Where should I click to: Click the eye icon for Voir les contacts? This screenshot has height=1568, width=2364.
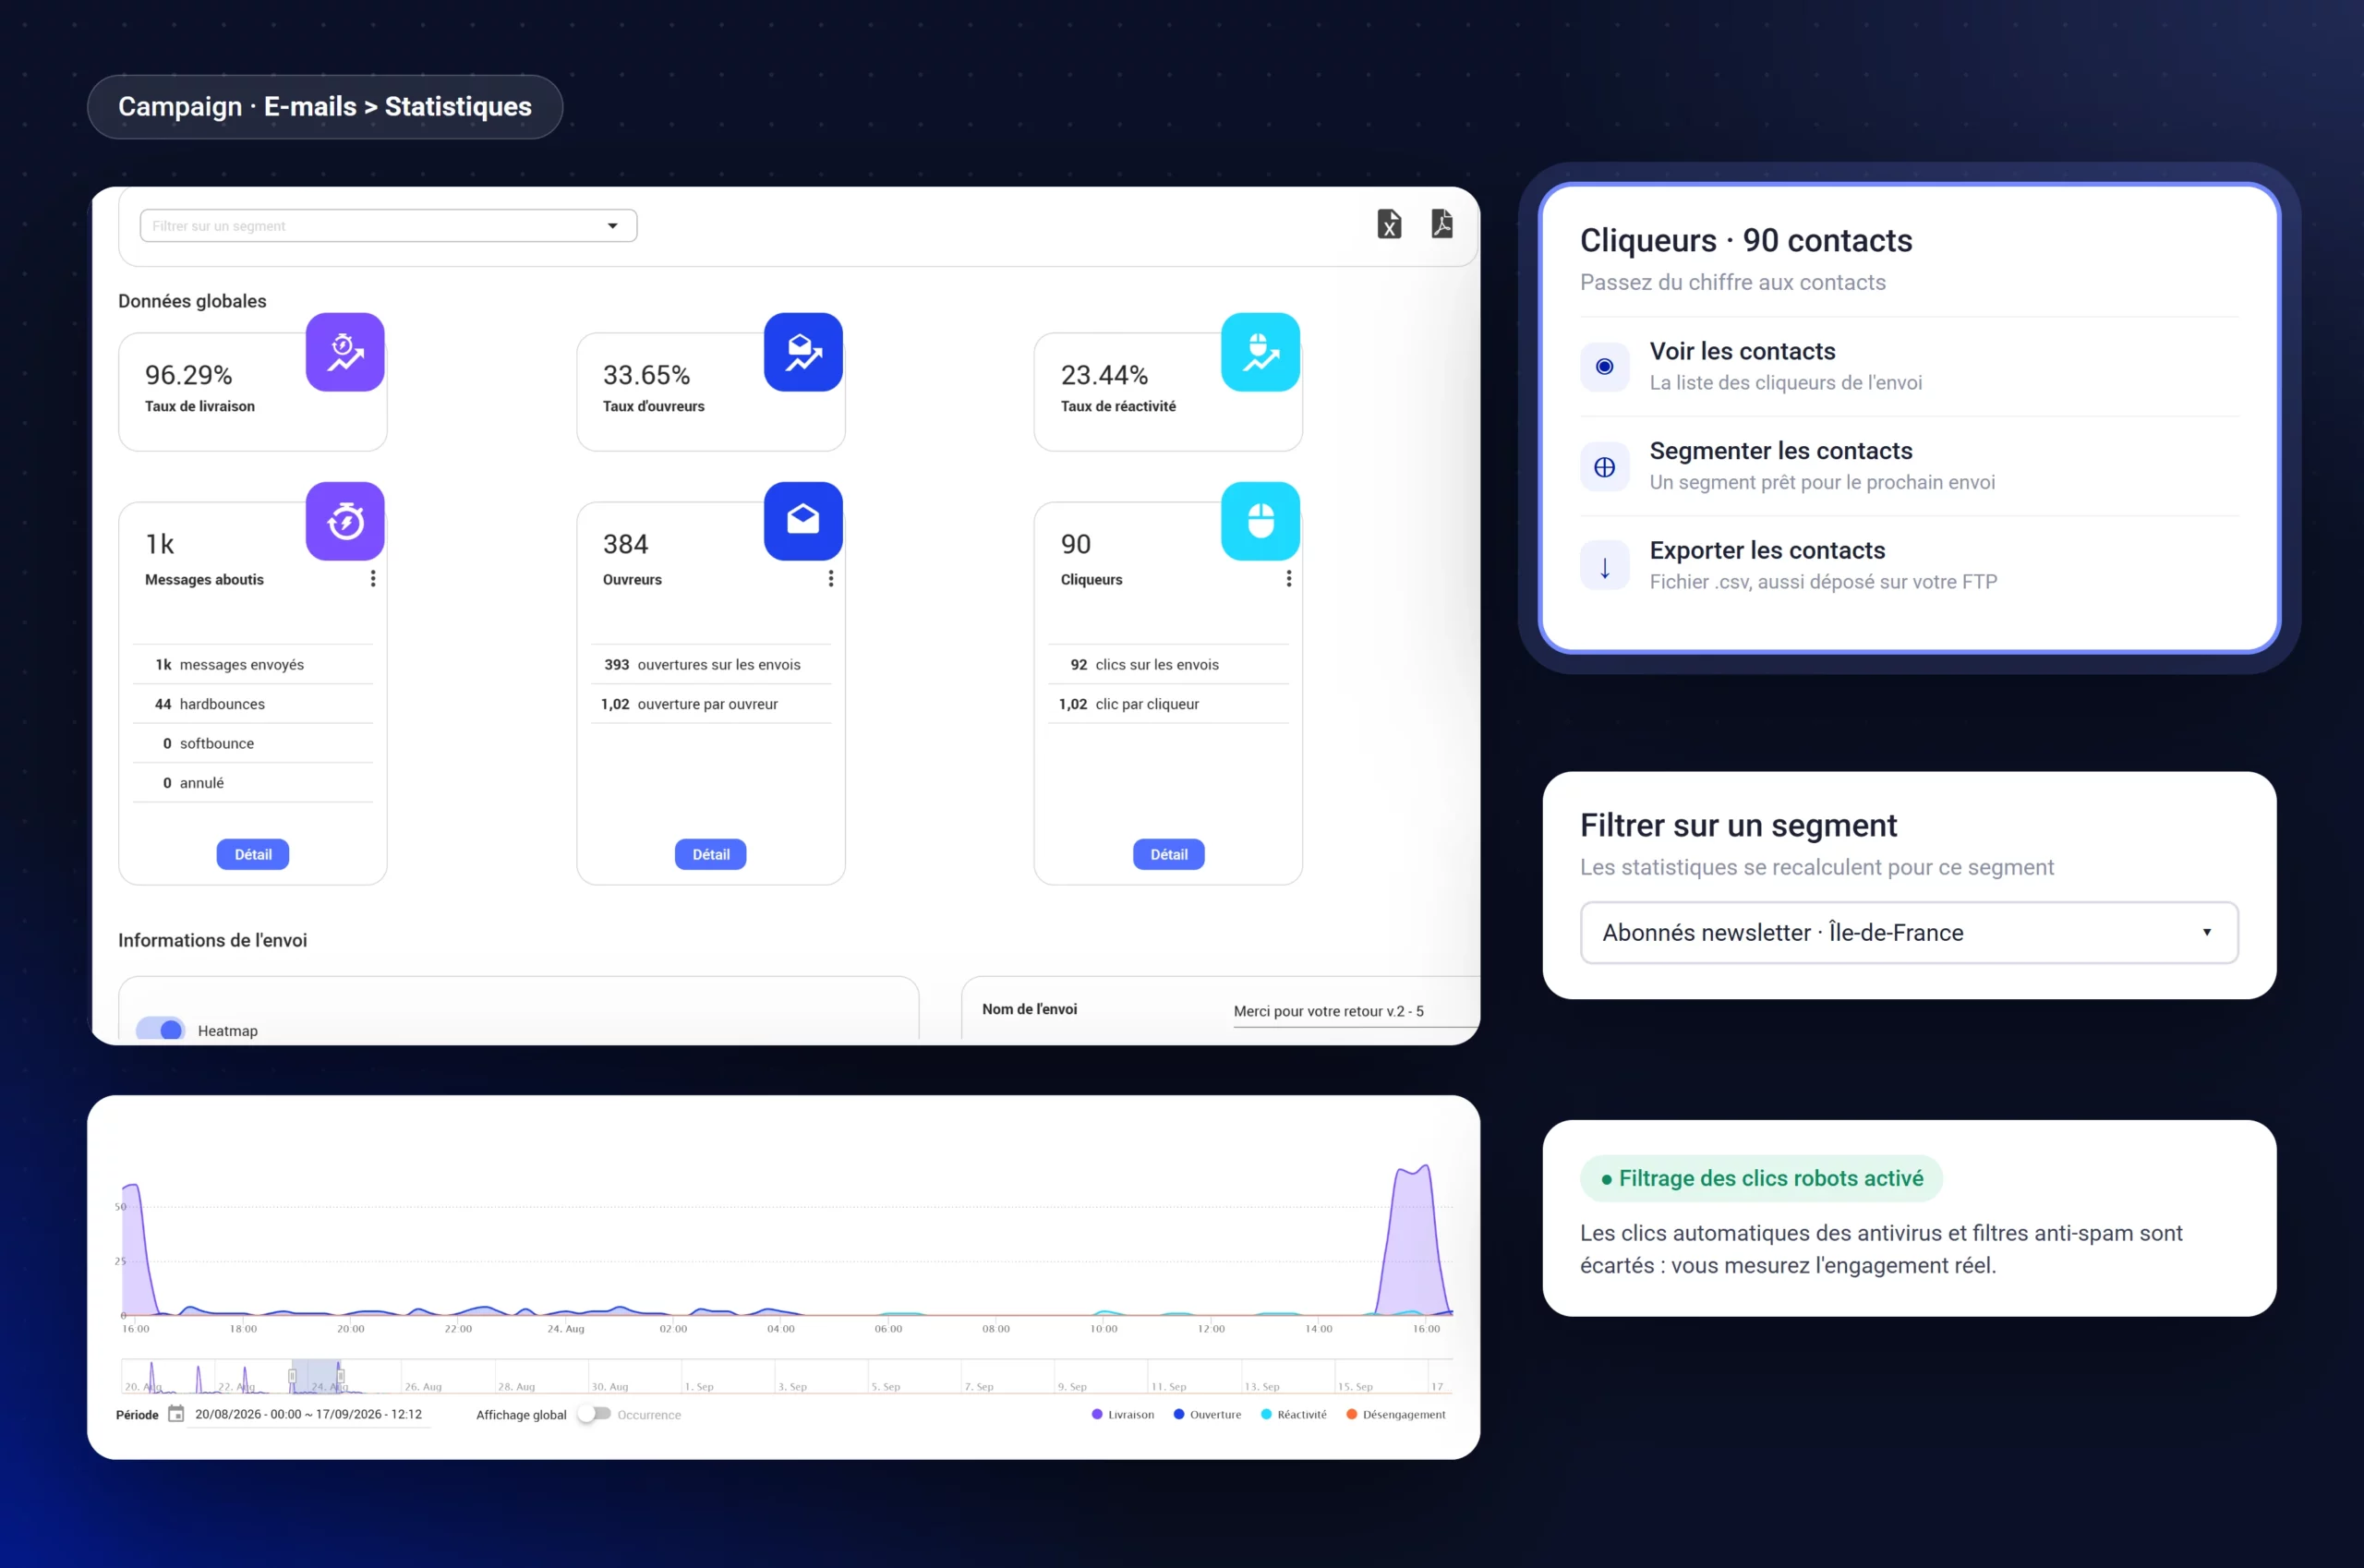pyautogui.click(x=1605, y=367)
